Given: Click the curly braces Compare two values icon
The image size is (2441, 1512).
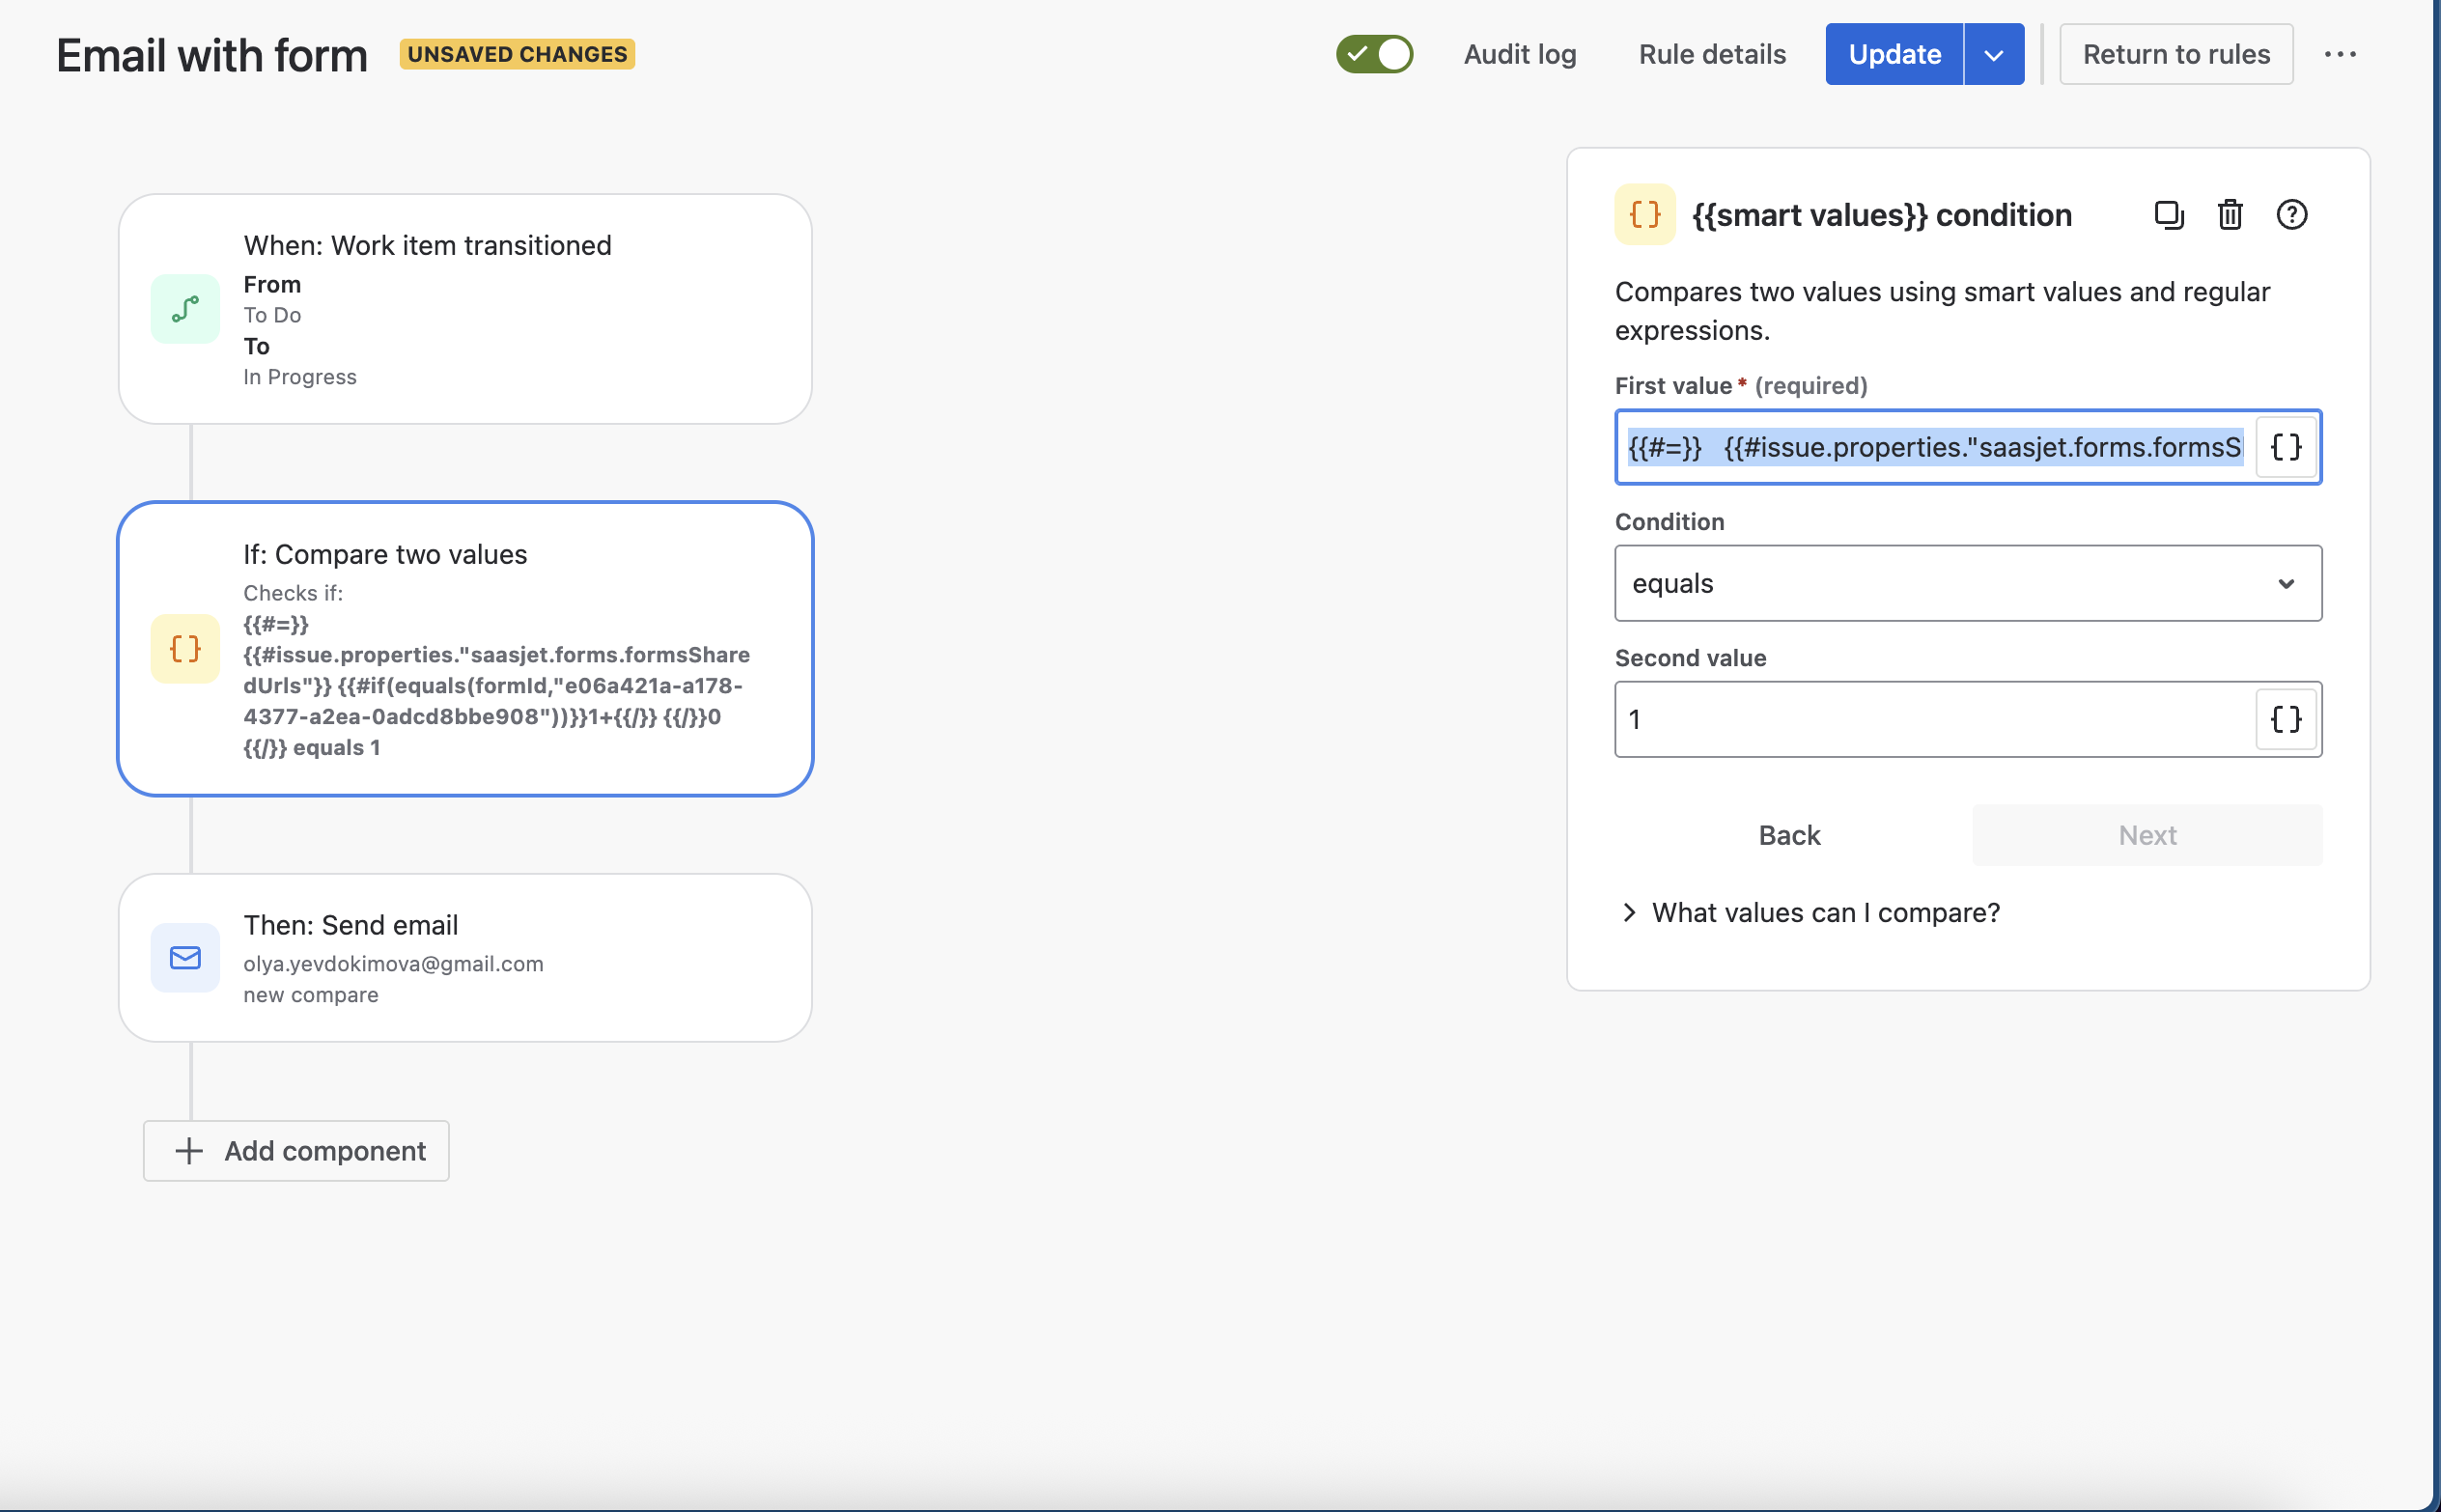Looking at the screenshot, I should click(x=185, y=649).
